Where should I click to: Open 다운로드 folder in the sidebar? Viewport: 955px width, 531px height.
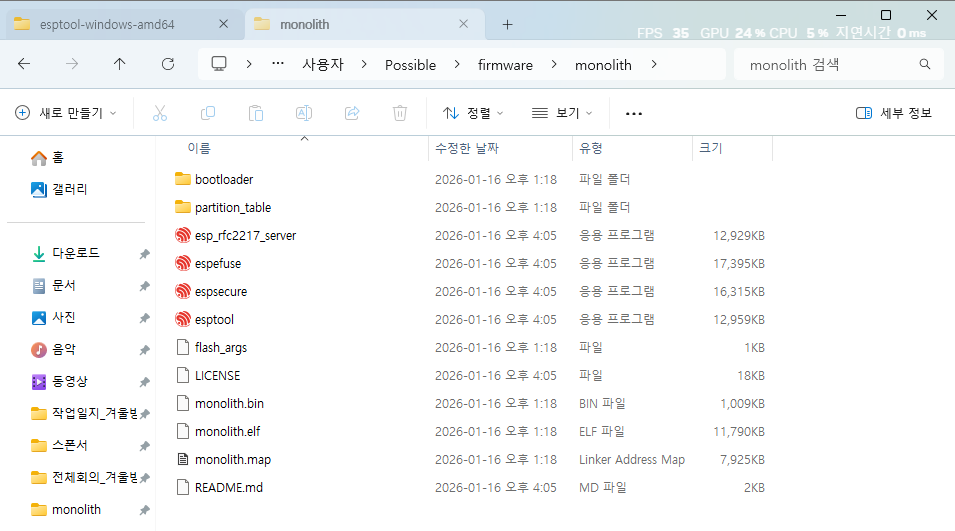coord(76,253)
